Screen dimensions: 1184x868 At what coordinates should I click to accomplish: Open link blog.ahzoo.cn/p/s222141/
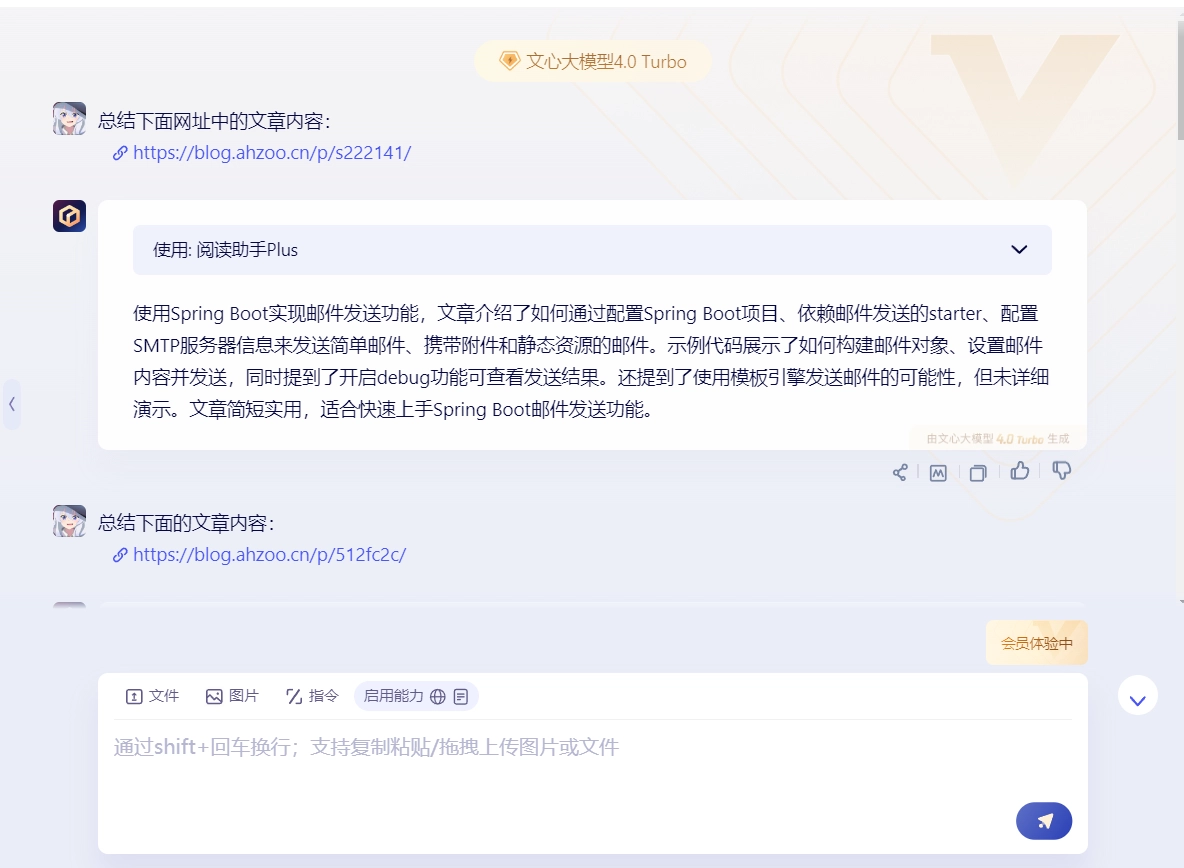271,153
